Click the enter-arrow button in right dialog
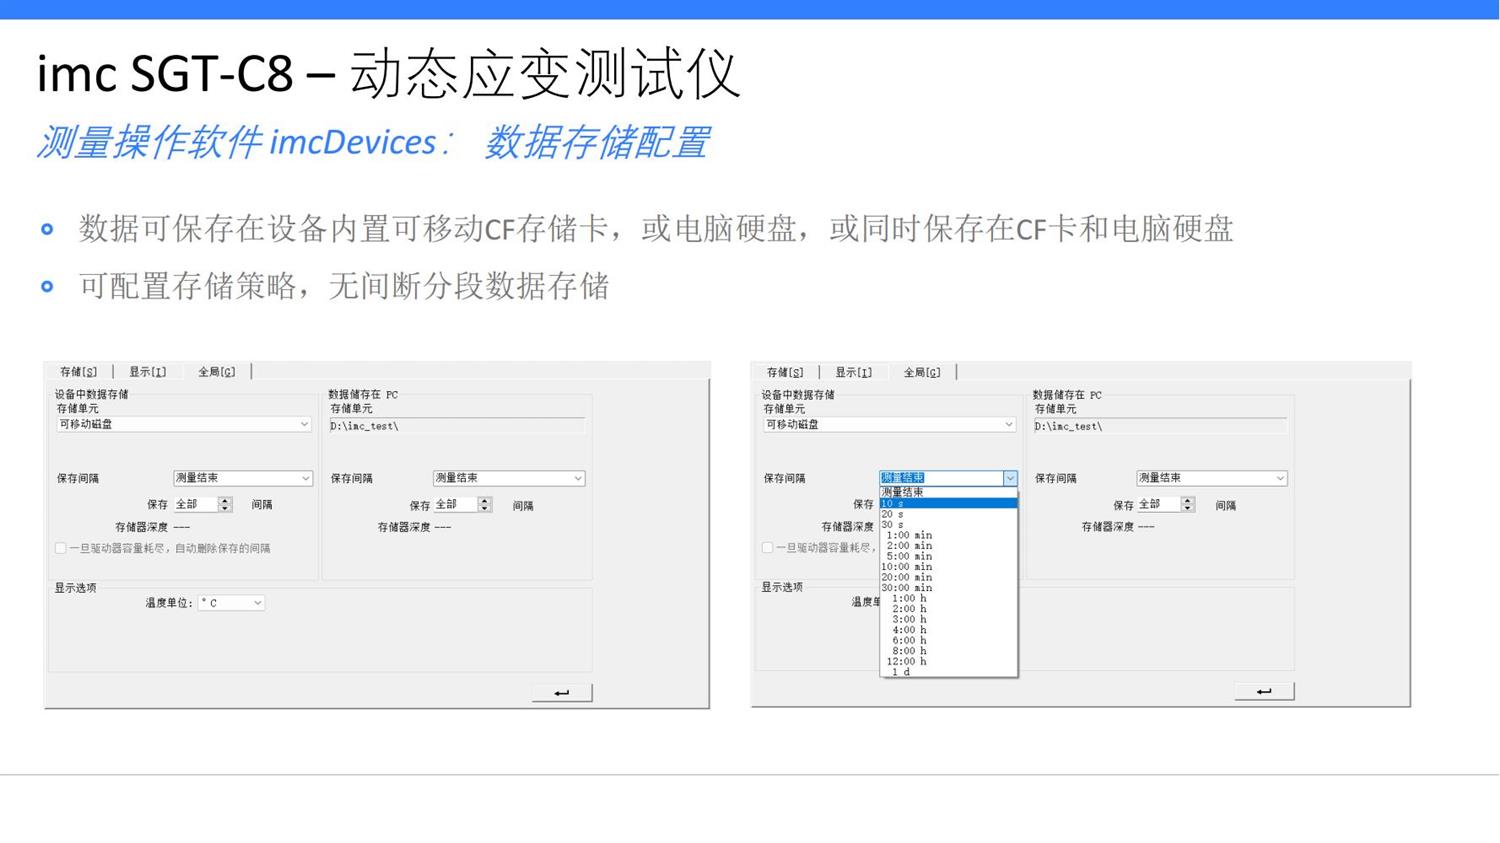 (x=1264, y=691)
